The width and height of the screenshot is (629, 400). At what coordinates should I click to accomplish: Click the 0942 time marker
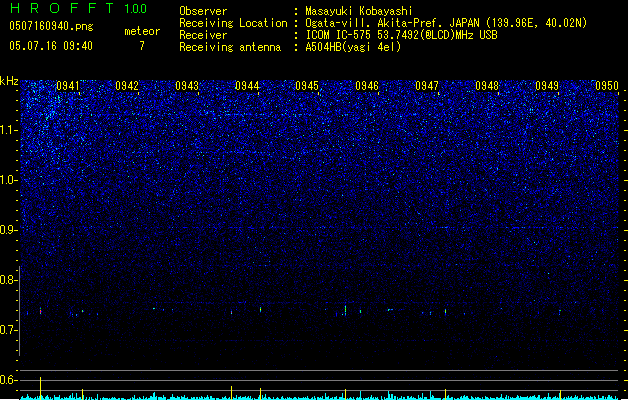pyautogui.click(x=127, y=86)
